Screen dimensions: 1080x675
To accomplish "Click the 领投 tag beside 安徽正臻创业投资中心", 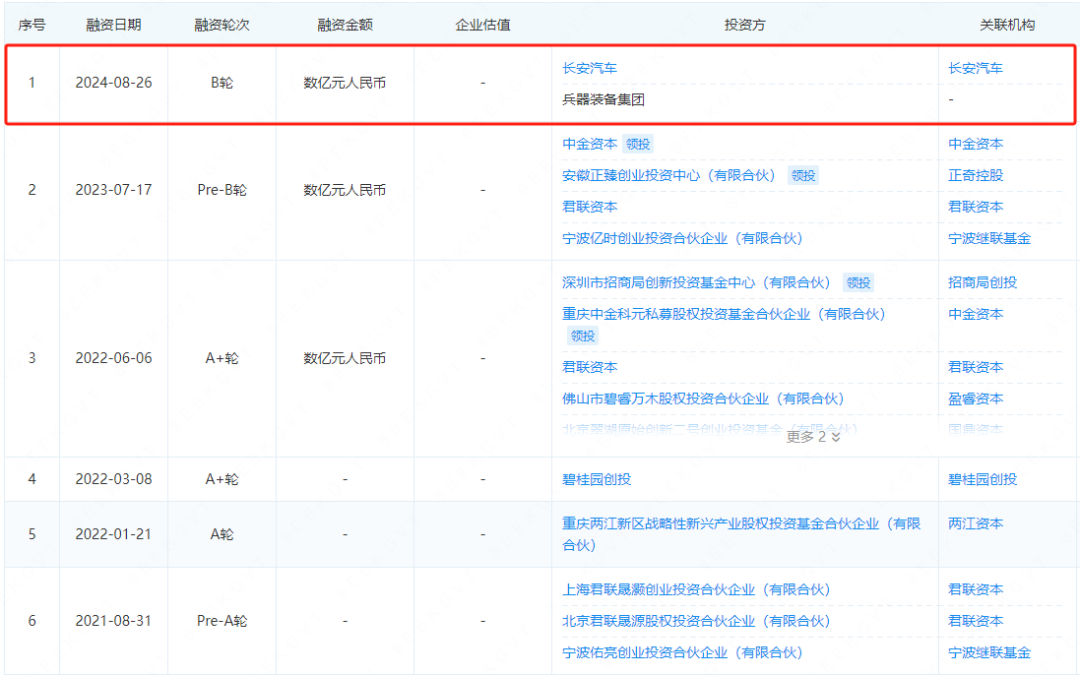I will pyautogui.click(x=803, y=176).
